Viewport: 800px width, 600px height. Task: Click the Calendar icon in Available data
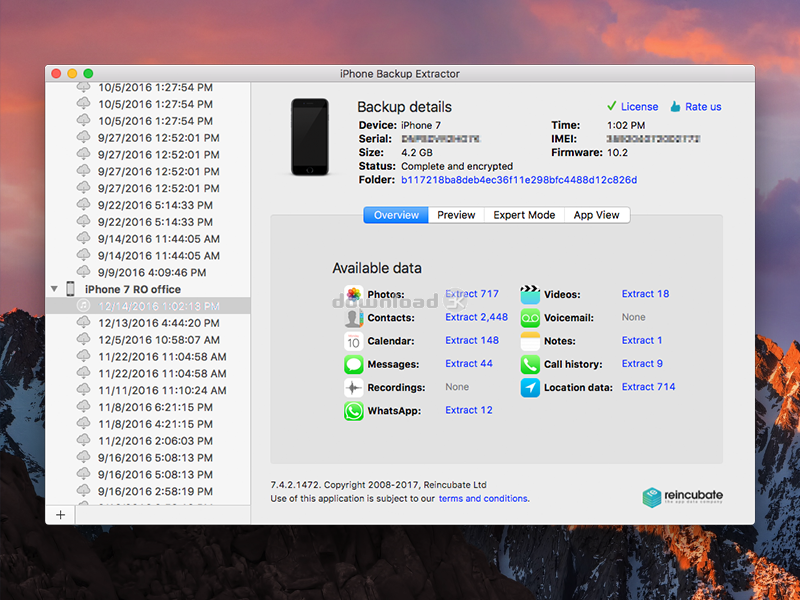(x=354, y=341)
